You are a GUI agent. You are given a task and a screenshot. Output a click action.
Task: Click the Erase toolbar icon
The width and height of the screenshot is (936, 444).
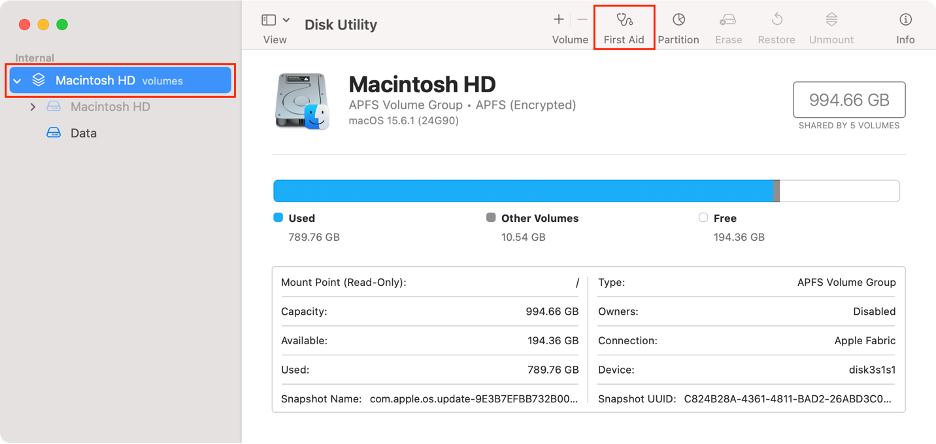tap(728, 20)
